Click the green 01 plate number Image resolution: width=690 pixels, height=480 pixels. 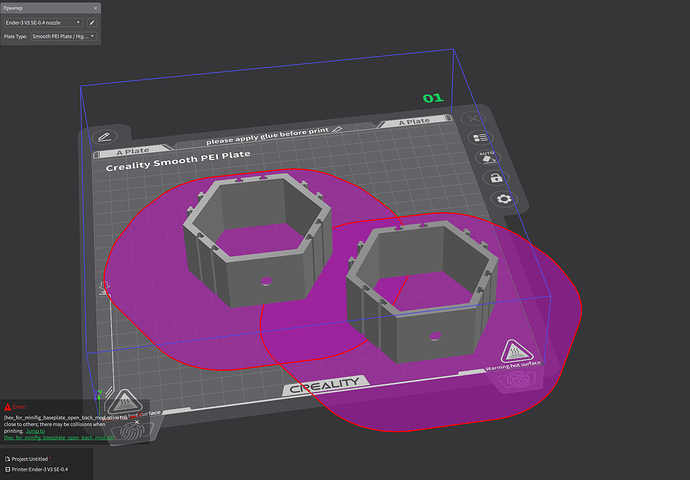click(433, 98)
